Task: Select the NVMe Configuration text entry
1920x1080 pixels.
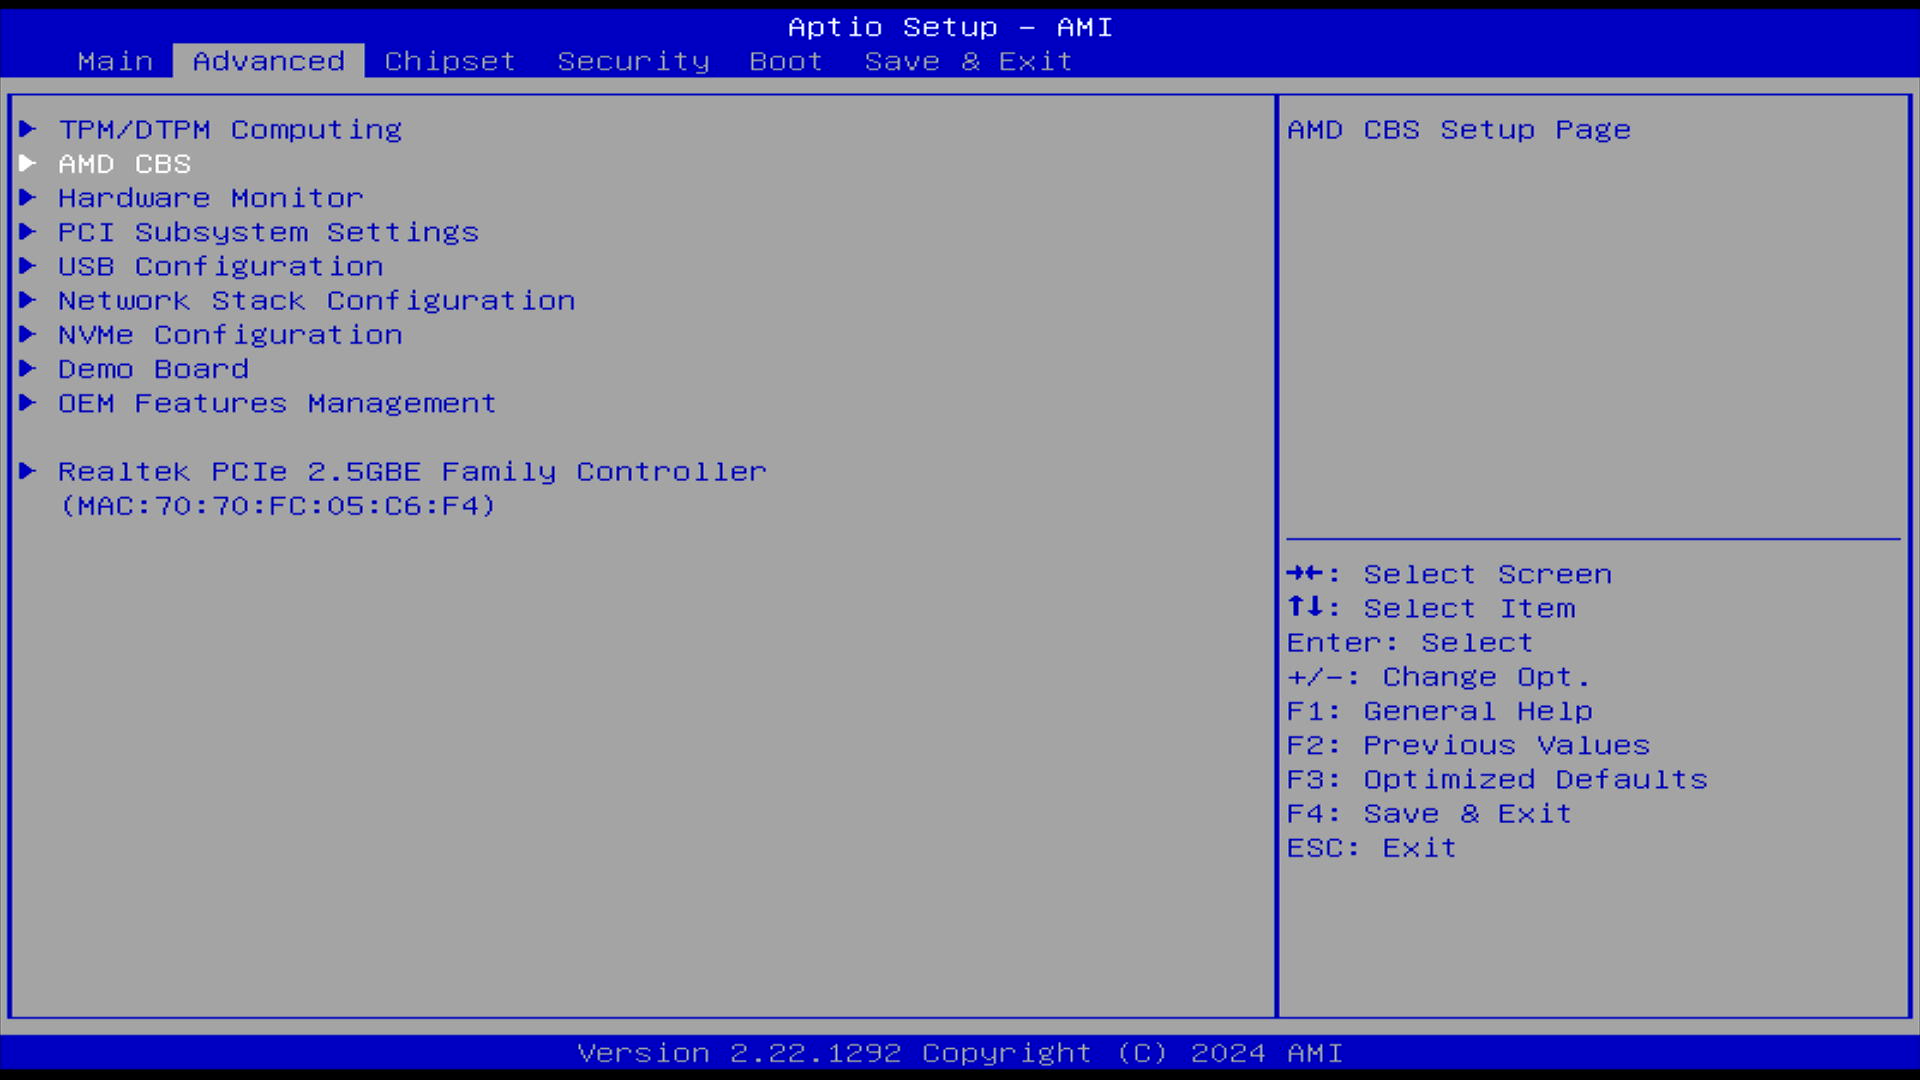Action: point(230,335)
